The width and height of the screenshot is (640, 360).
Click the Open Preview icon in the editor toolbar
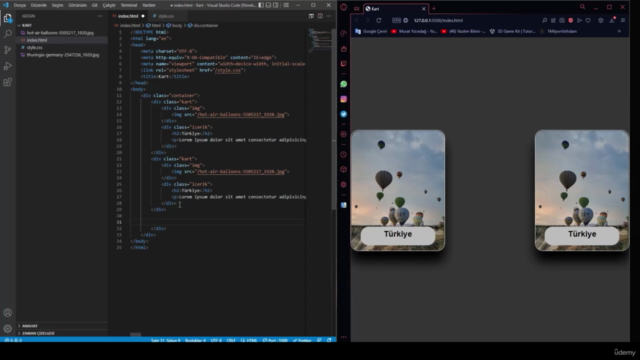(311, 16)
